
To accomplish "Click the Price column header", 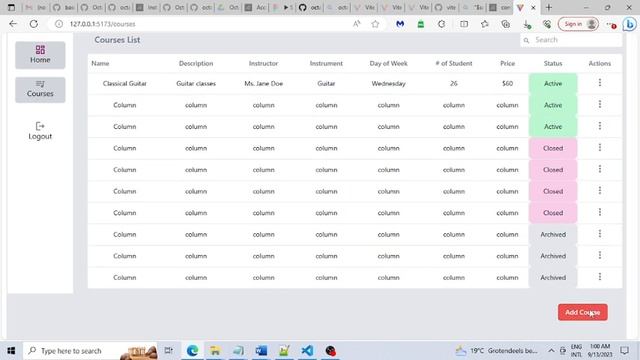I will [x=507, y=64].
